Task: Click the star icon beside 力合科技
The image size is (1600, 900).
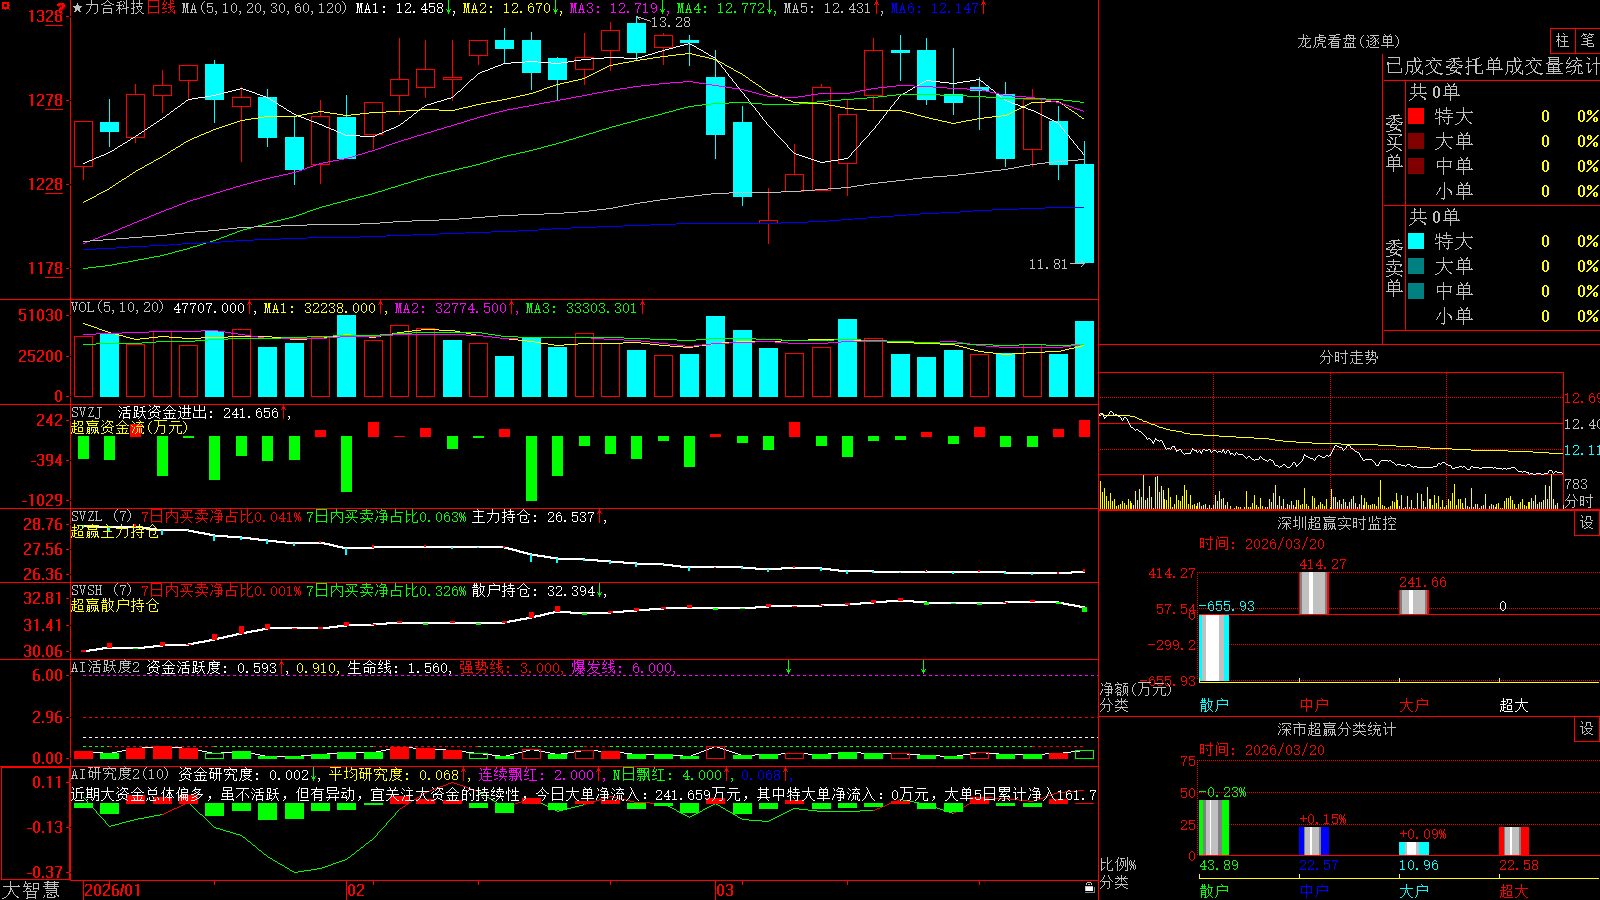Action: pos(77,8)
